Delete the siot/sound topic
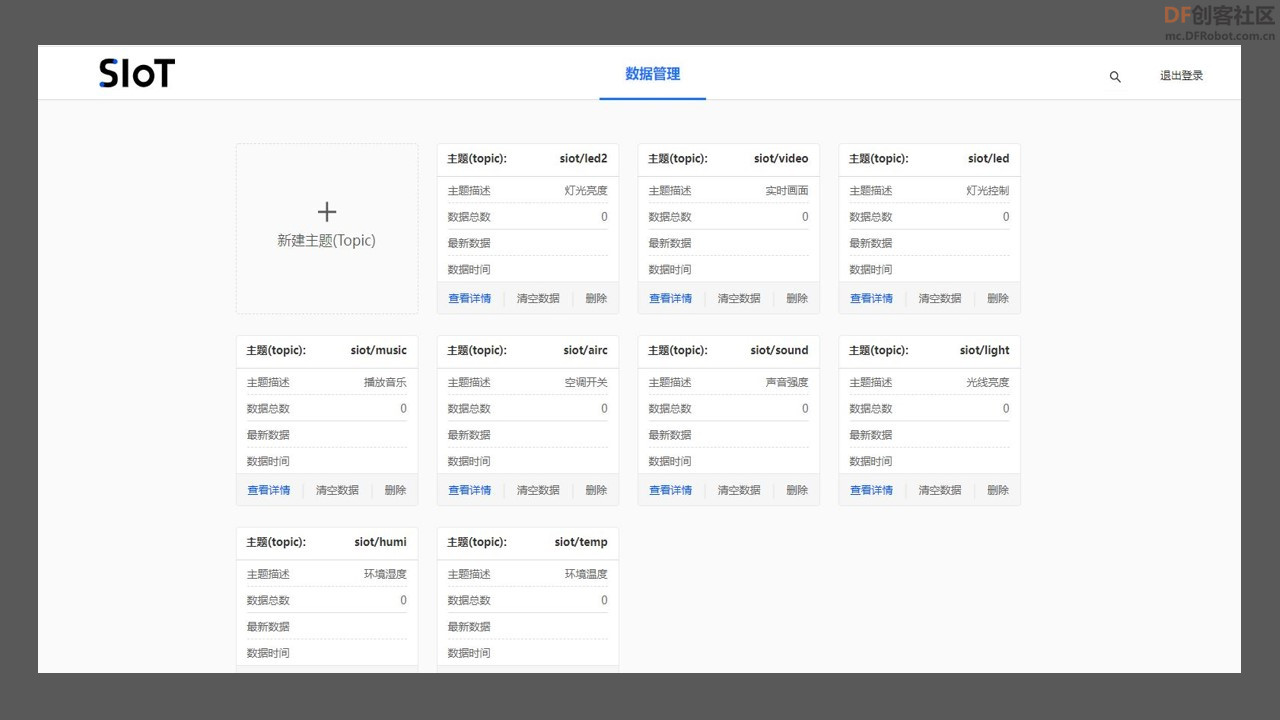 coord(797,490)
